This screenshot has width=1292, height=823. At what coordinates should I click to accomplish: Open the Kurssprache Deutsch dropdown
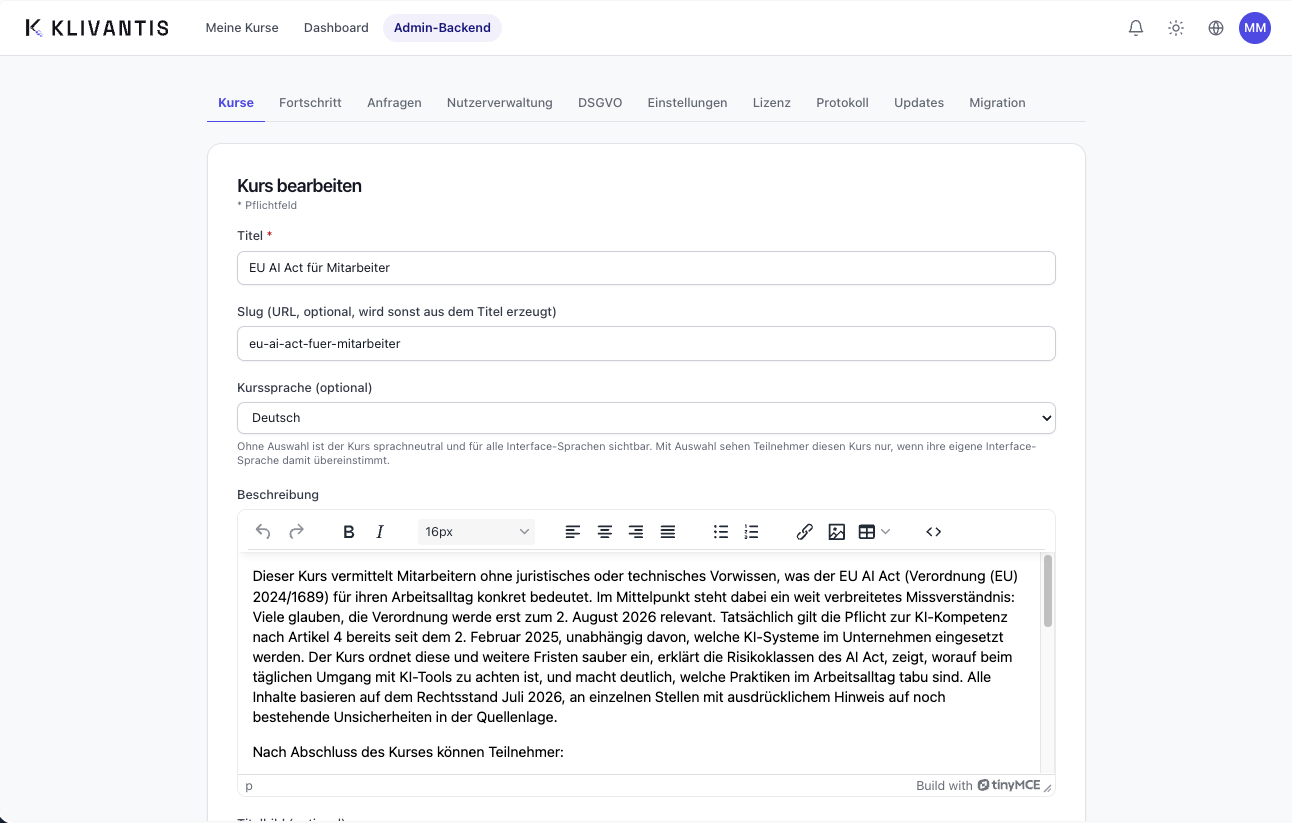point(646,418)
